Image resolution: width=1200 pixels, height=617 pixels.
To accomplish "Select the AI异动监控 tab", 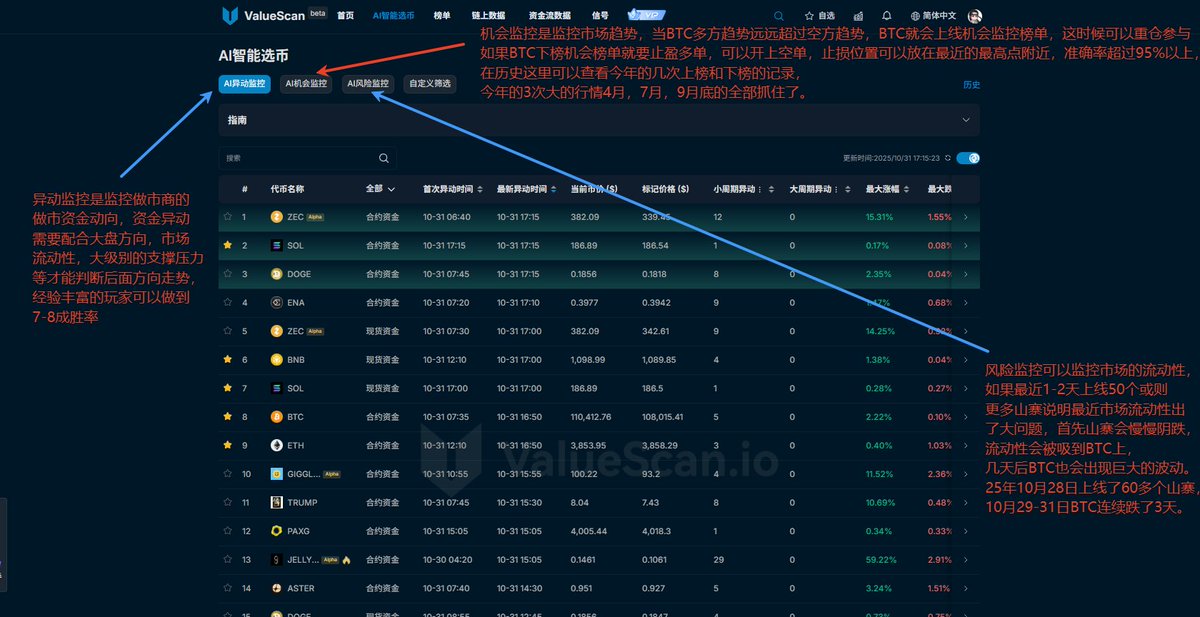I will (245, 84).
